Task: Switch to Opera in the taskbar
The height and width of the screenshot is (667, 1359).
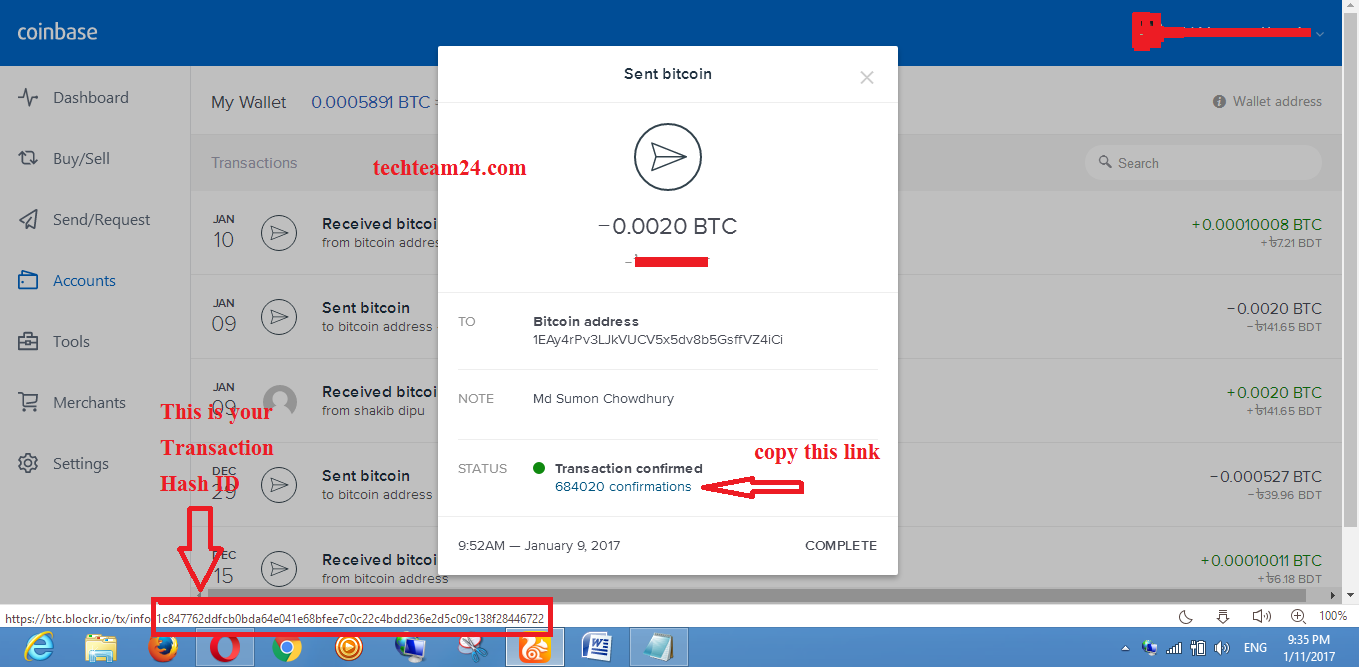Action: click(225, 648)
